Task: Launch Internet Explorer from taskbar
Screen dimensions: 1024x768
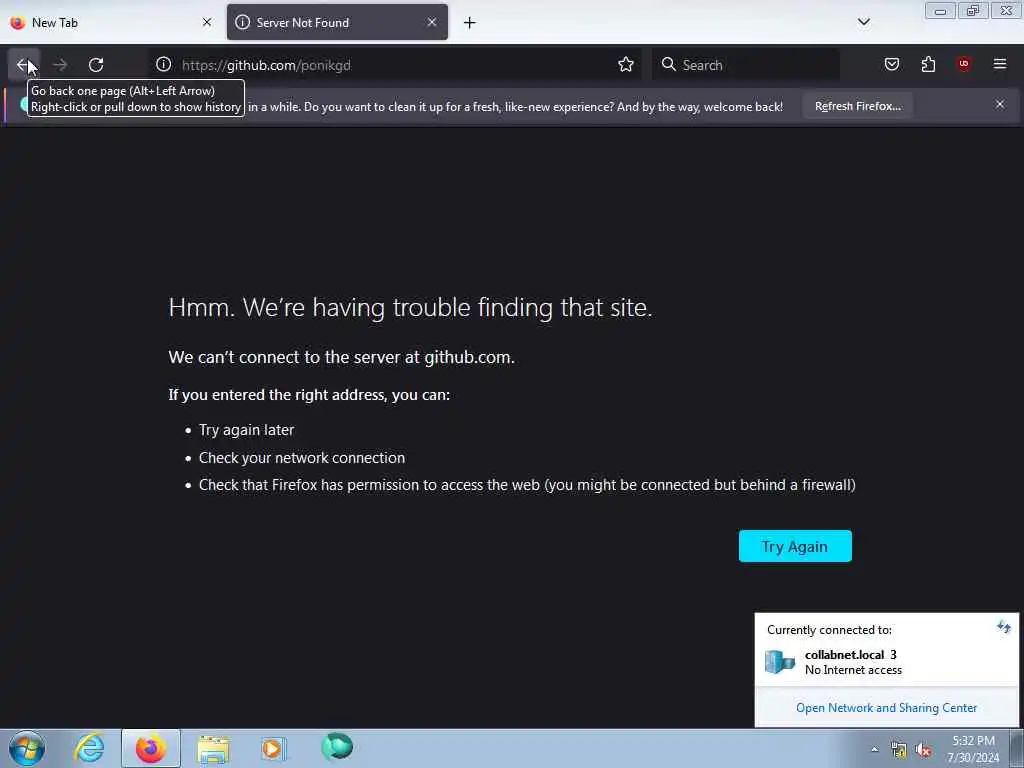Action: [89, 748]
